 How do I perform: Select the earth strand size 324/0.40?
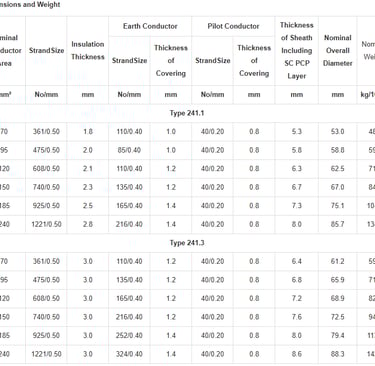[129, 354]
